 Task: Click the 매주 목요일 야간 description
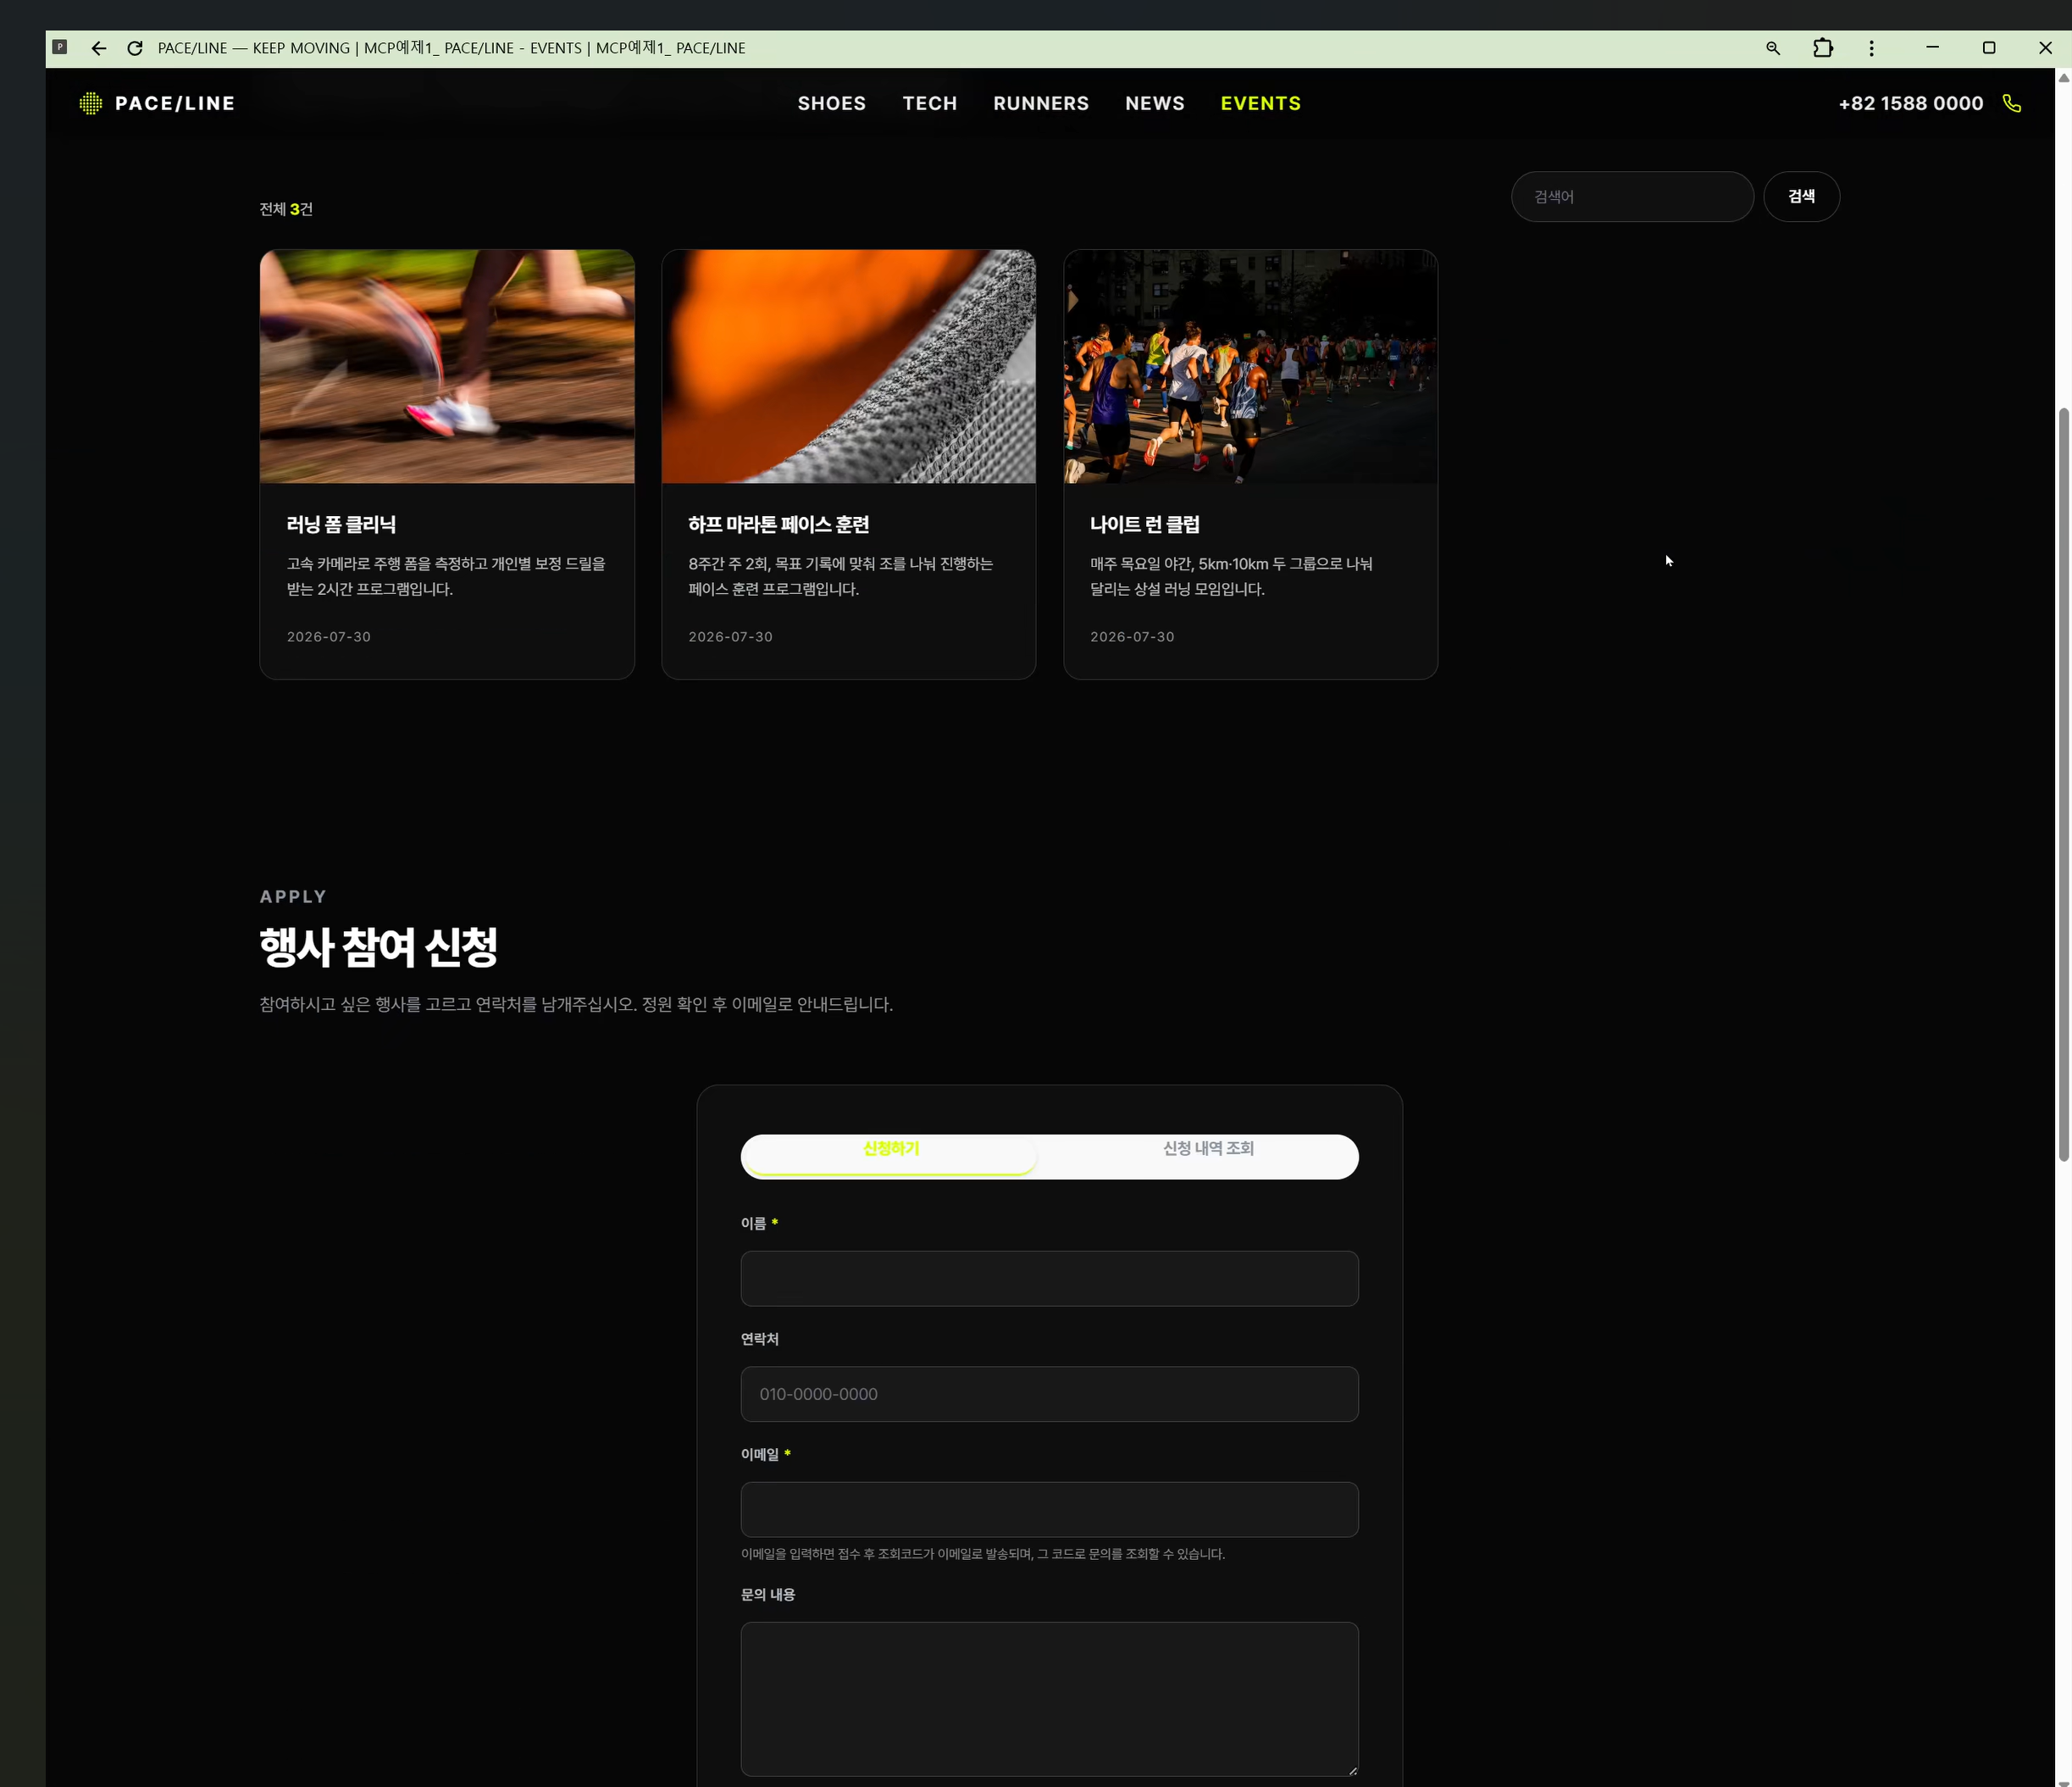[x=1231, y=576]
